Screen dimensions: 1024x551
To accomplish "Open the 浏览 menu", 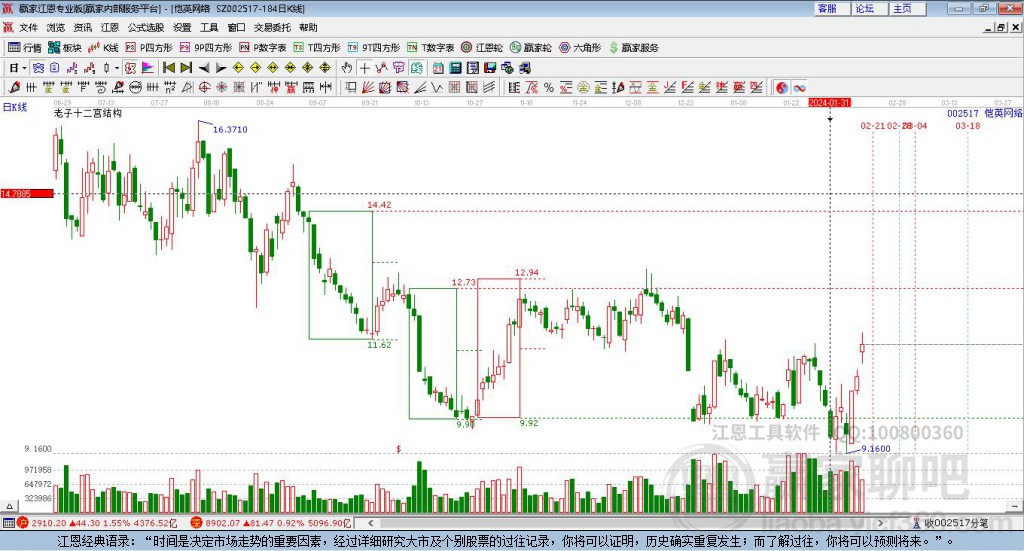I will point(56,27).
